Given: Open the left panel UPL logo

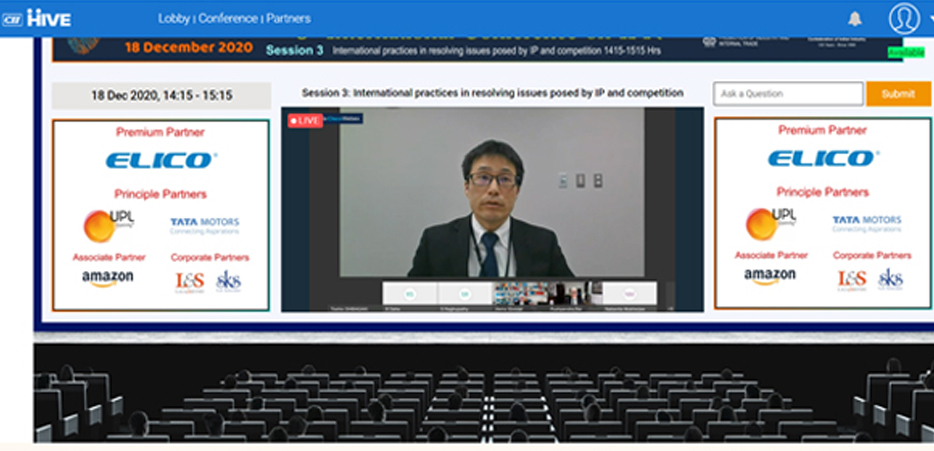Looking at the screenshot, I should [107, 226].
